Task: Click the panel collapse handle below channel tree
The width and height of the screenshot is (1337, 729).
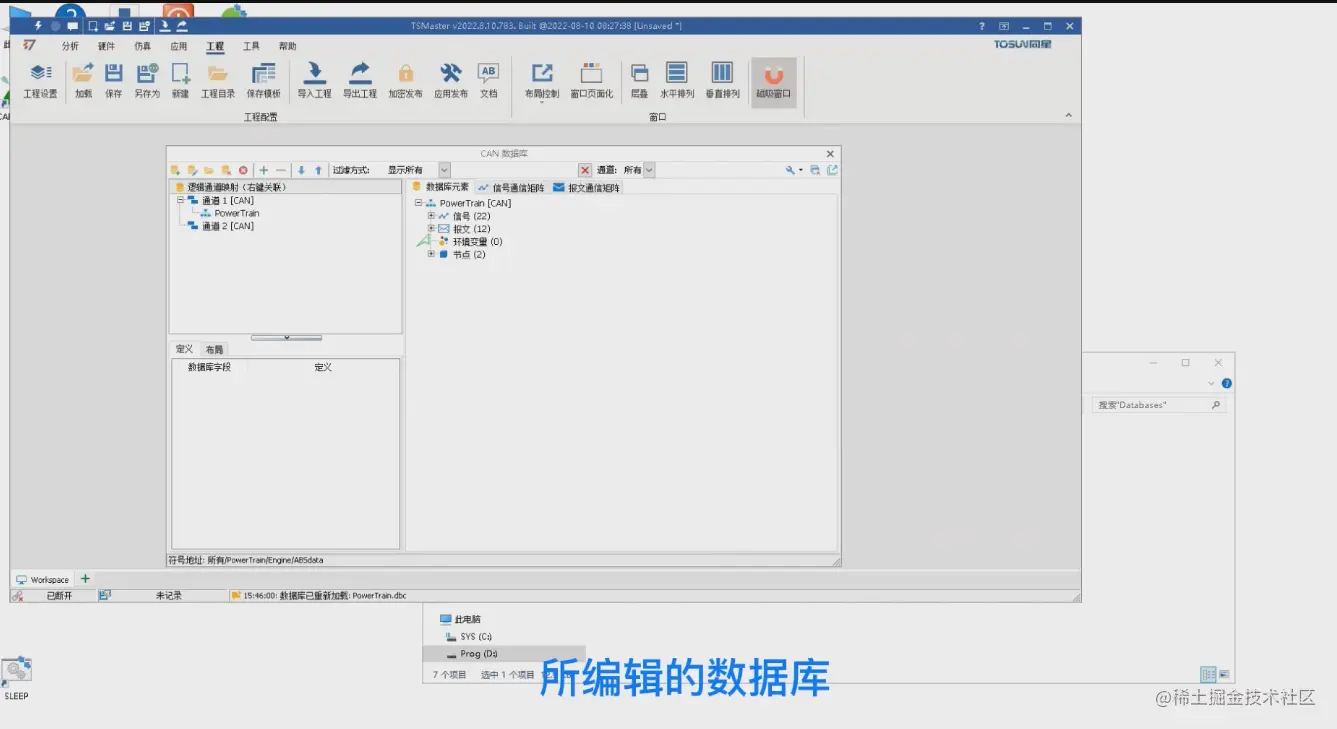Action: pyautogui.click(x=286, y=337)
